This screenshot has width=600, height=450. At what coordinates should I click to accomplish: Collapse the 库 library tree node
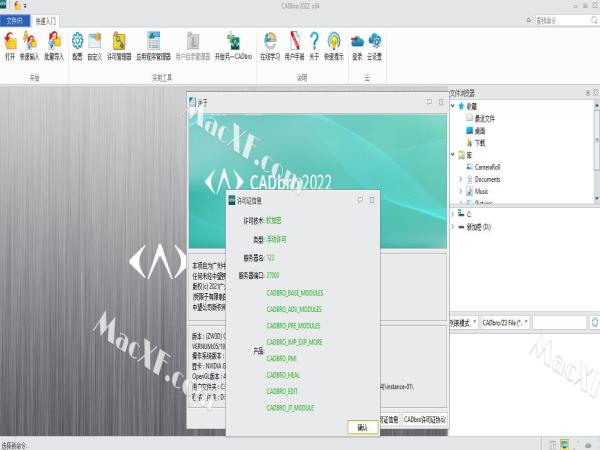(453, 155)
